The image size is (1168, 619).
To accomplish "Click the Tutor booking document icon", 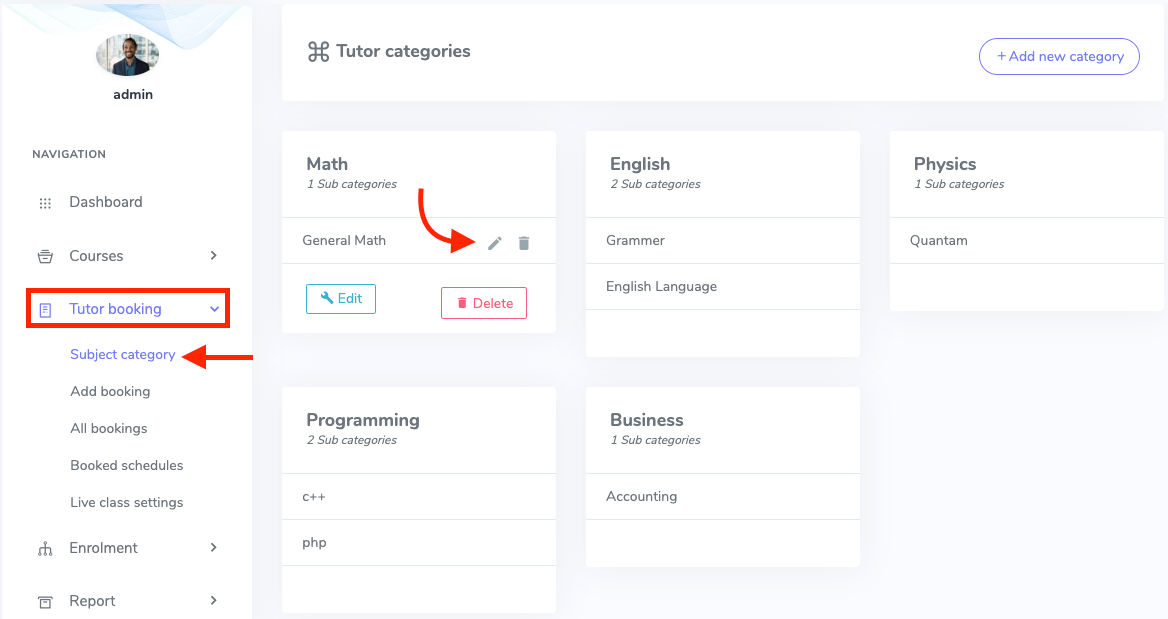I will [x=45, y=309].
